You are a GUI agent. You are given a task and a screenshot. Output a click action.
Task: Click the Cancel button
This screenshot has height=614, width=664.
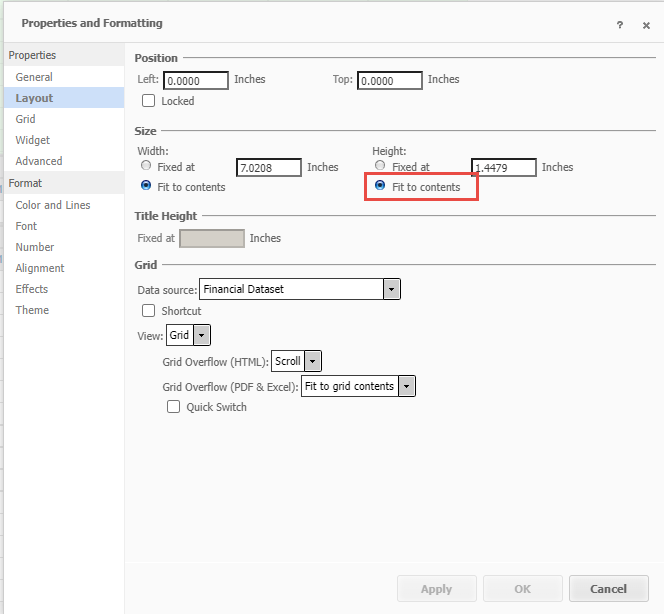(x=609, y=589)
